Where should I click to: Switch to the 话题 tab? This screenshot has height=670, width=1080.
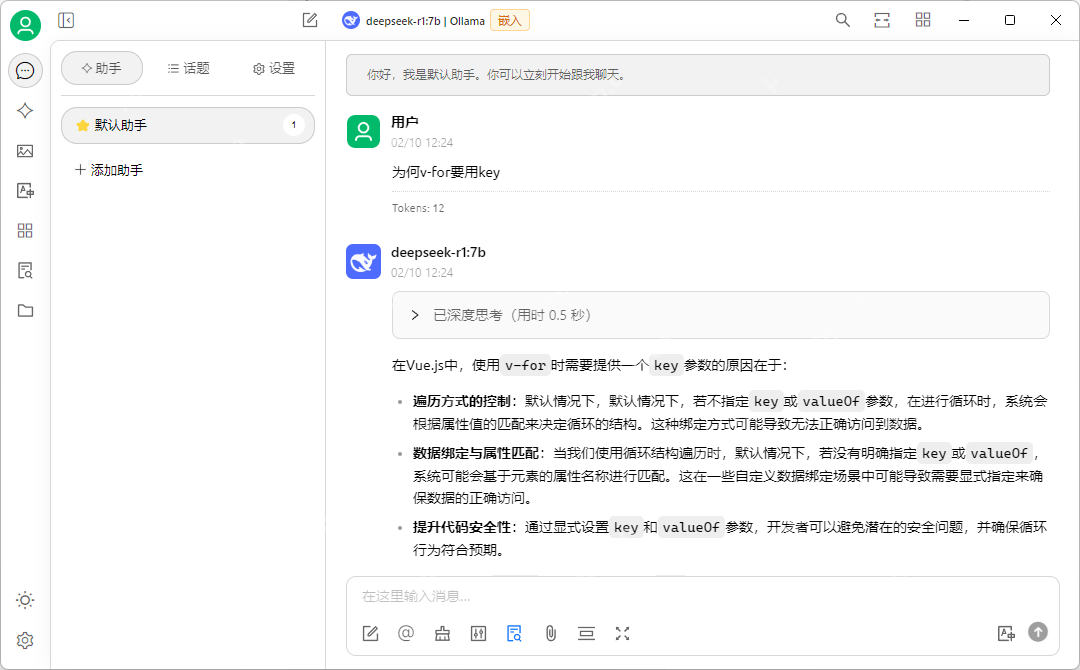point(188,68)
